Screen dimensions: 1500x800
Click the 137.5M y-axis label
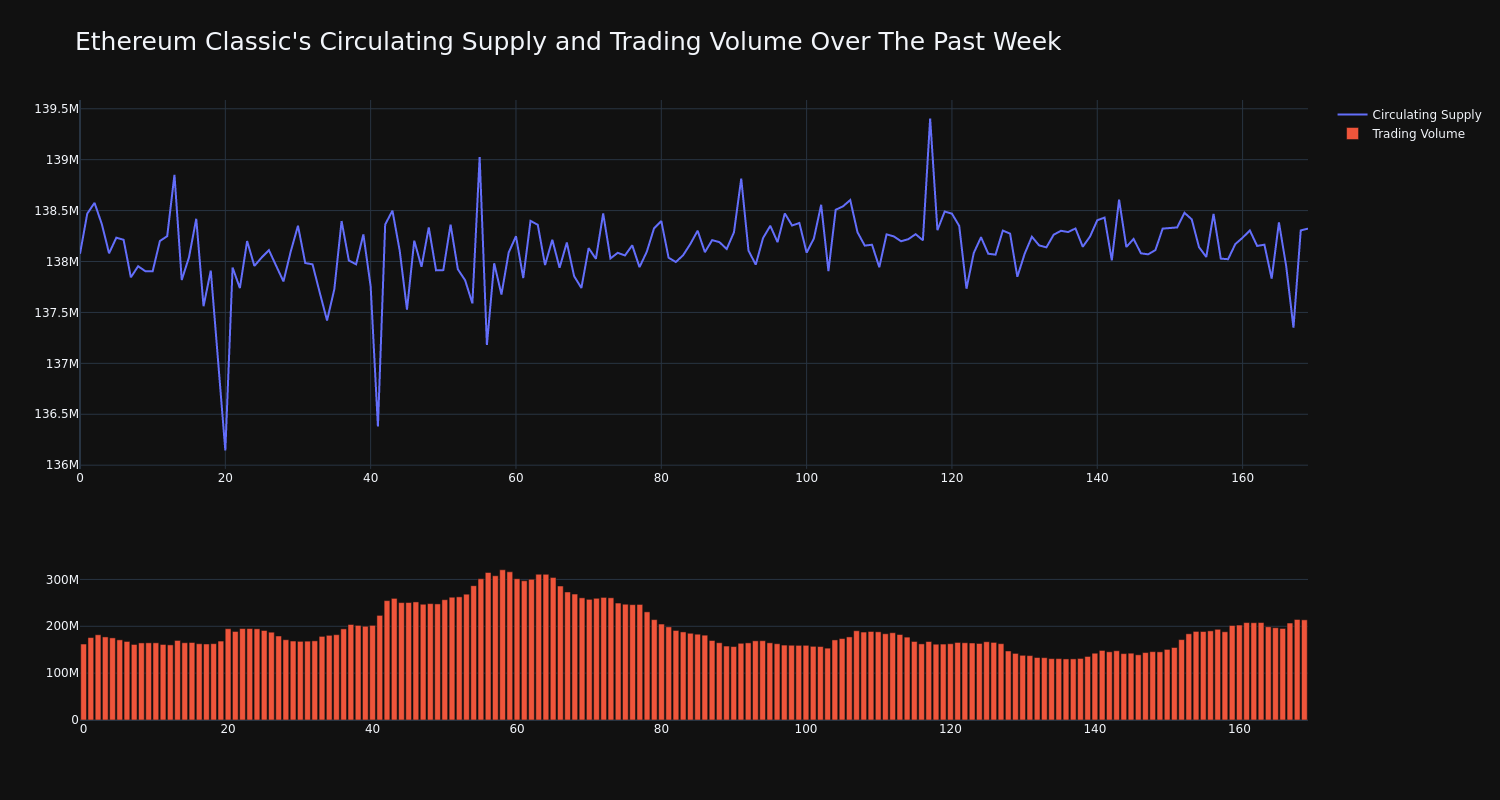pyautogui.click(x=56, y=313)
